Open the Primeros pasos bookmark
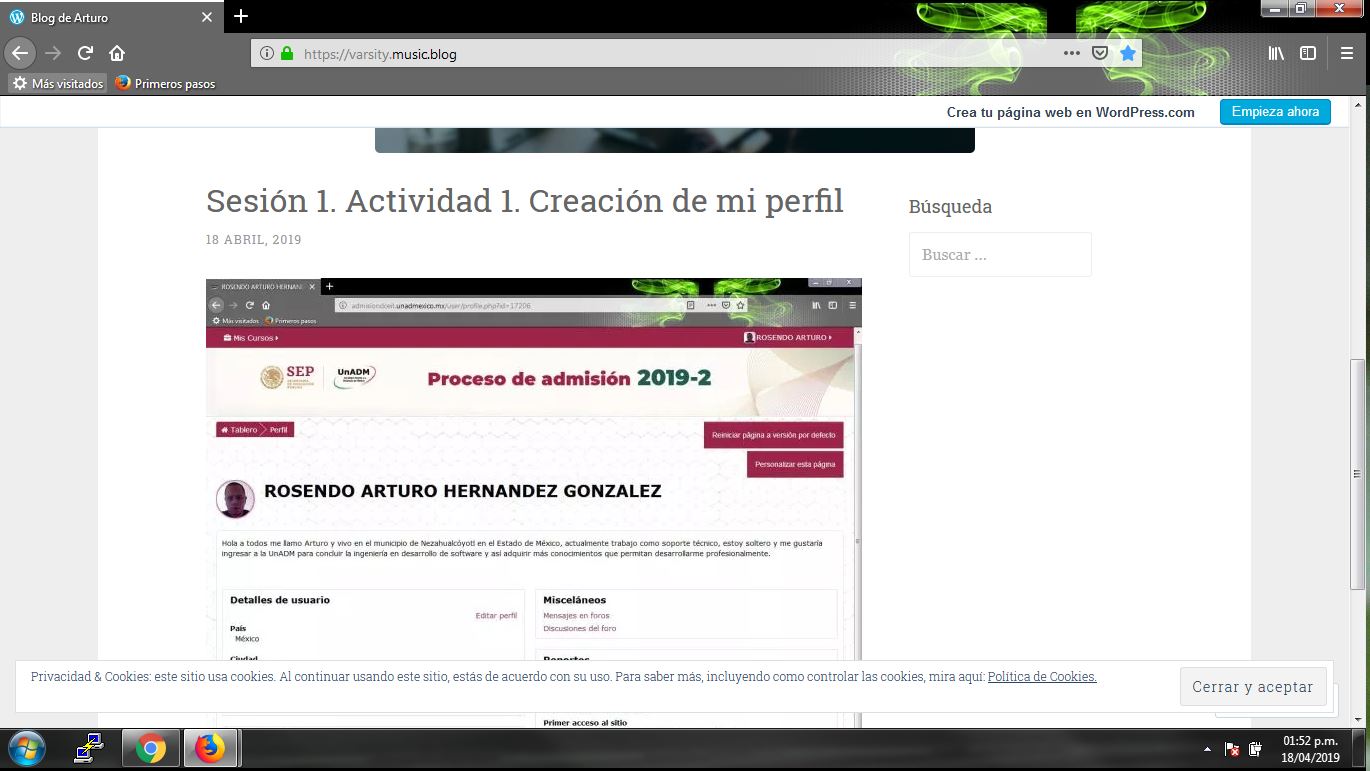The image size is (1370, 771). click(165, 84)
